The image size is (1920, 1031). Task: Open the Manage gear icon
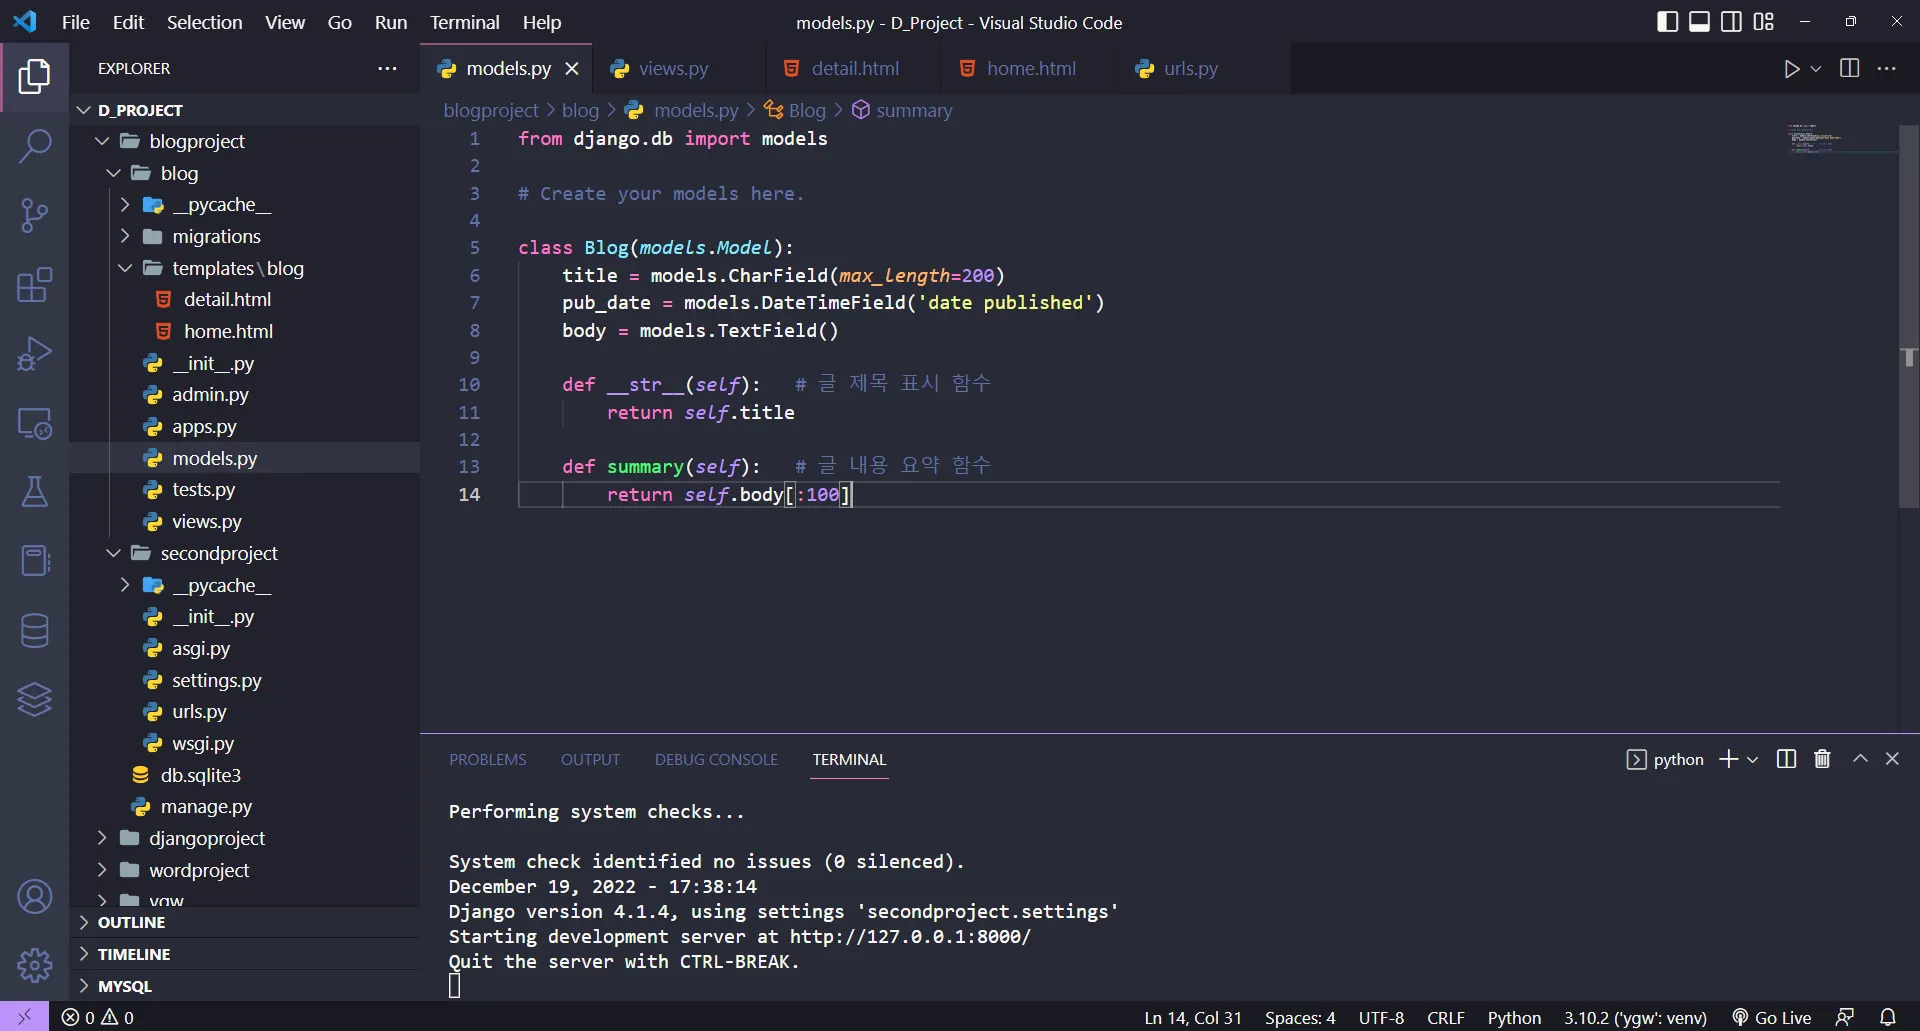point(35,965)
